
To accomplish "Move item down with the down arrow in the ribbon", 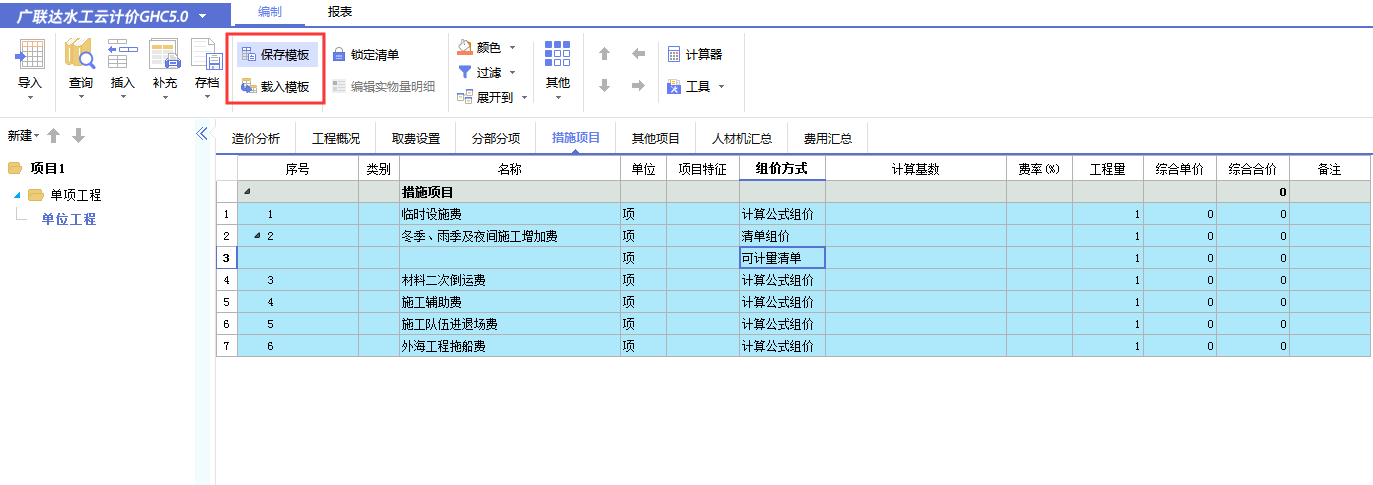I will tap(604, 86).
